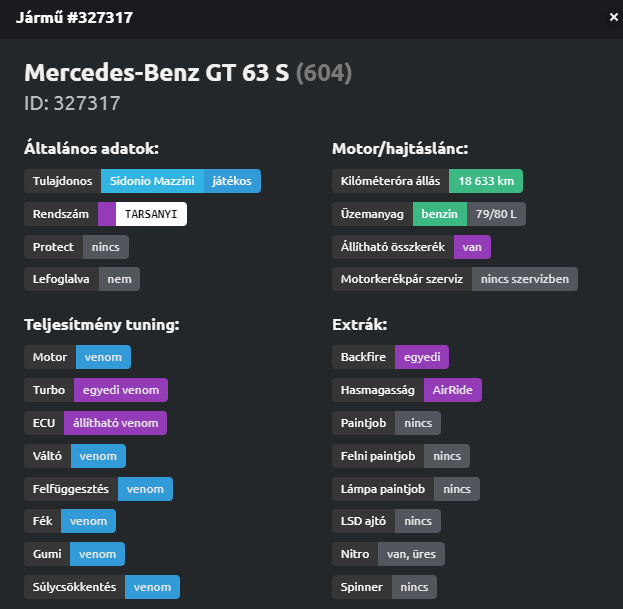The height and width of the screenshot is (609, 623).
Task: Click the Súlycsökkentés venom badge
Action: [152, 587]
